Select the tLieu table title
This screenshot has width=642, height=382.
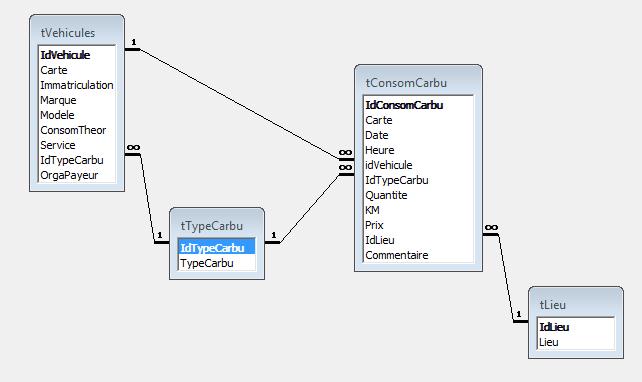tap(553, 305)
